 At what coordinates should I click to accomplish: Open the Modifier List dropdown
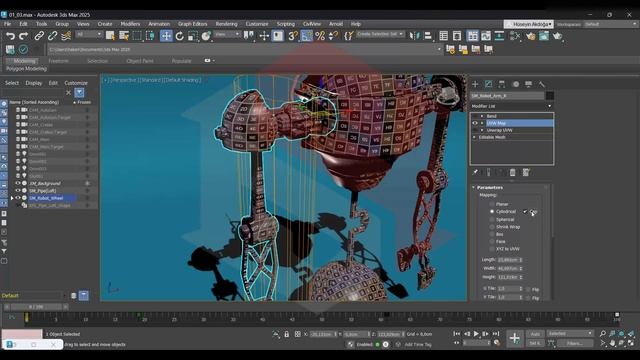point(512,106)
